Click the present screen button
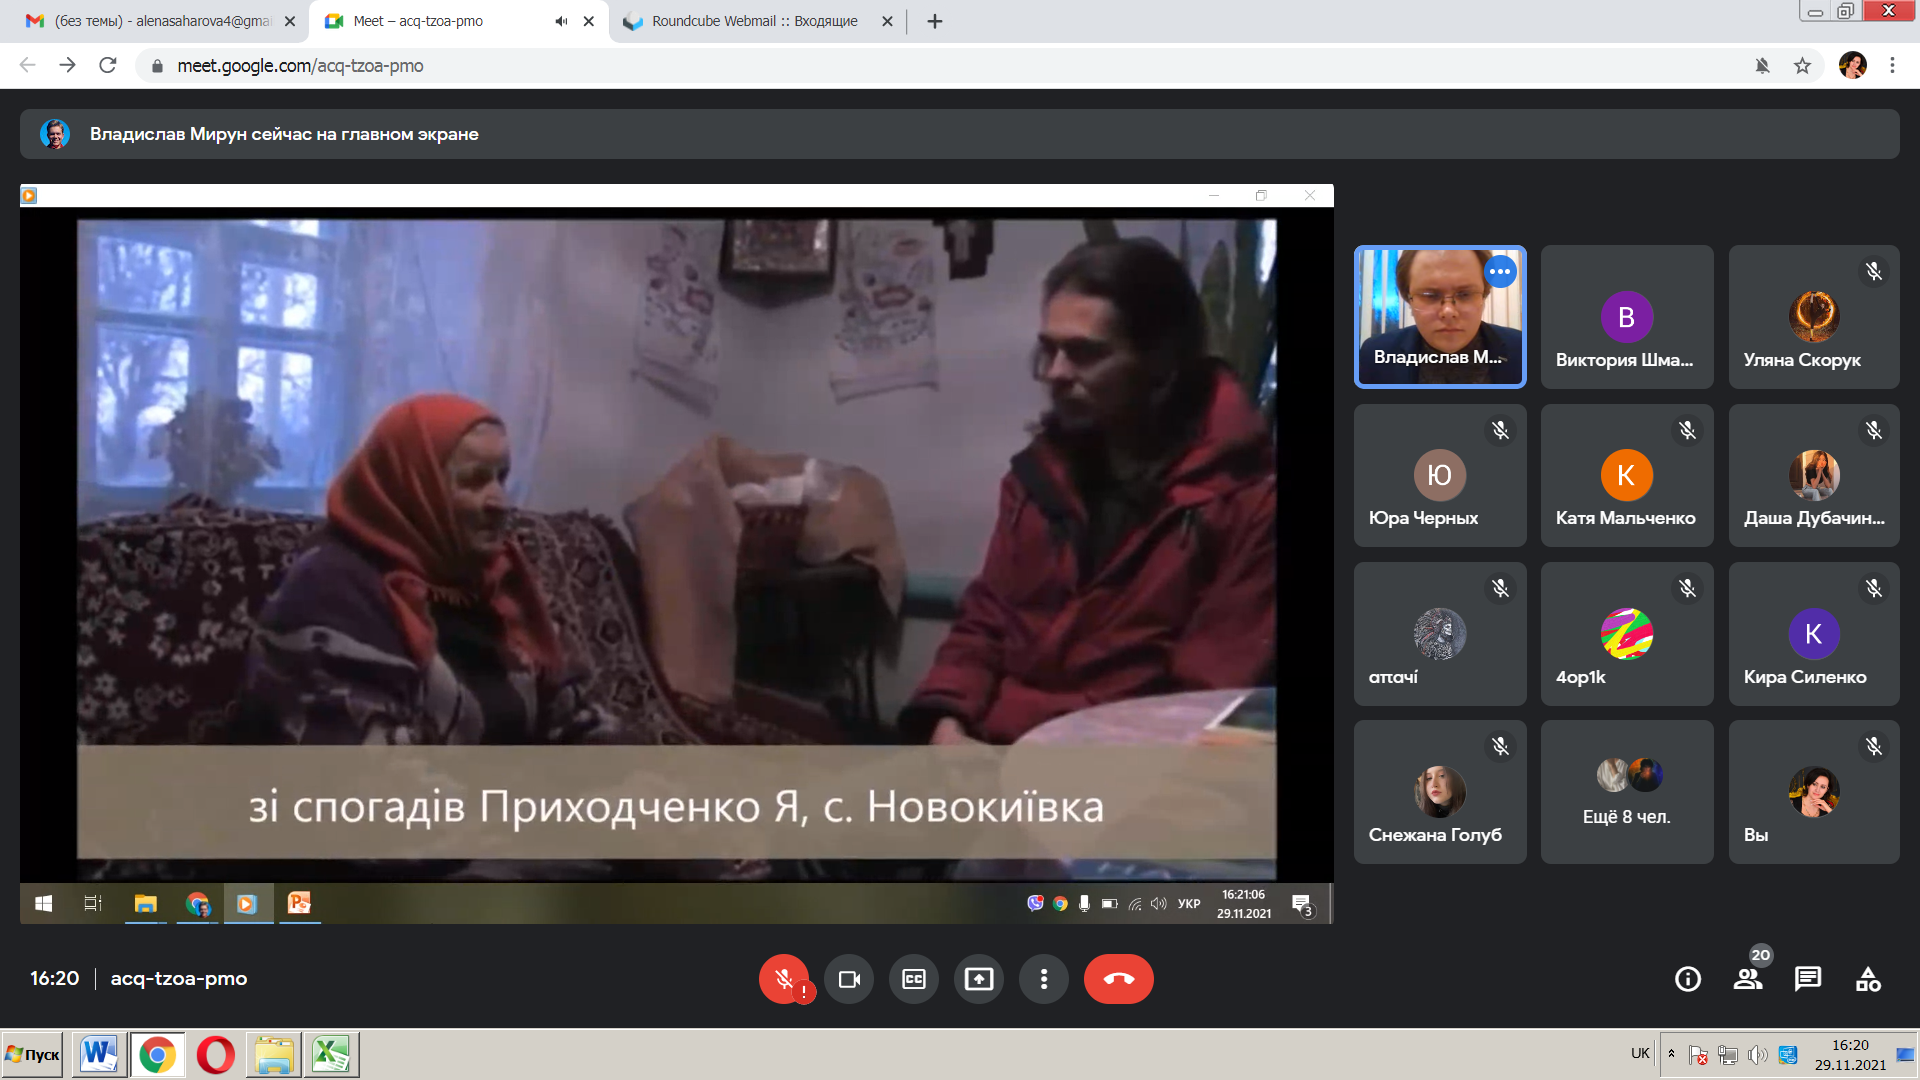Screen dimensions: 1920x1080 979,979
